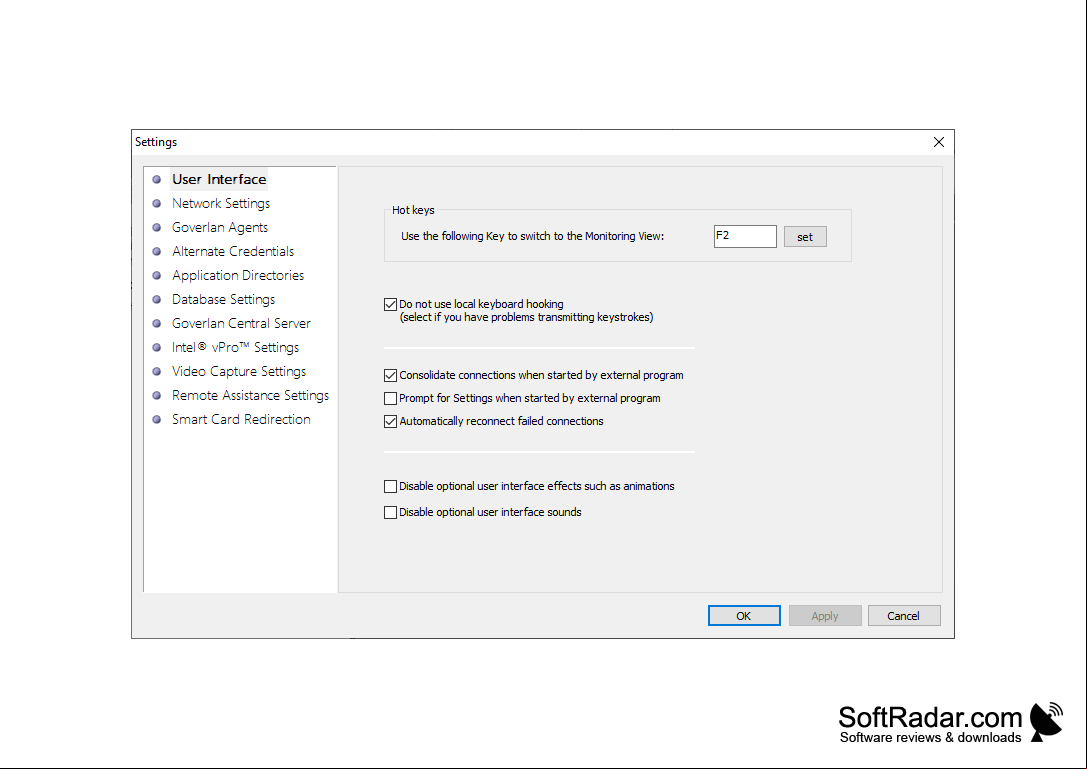Open the User Interface settings category
This screenshot has width=1087, height=769.
click(x=219, y=180)
